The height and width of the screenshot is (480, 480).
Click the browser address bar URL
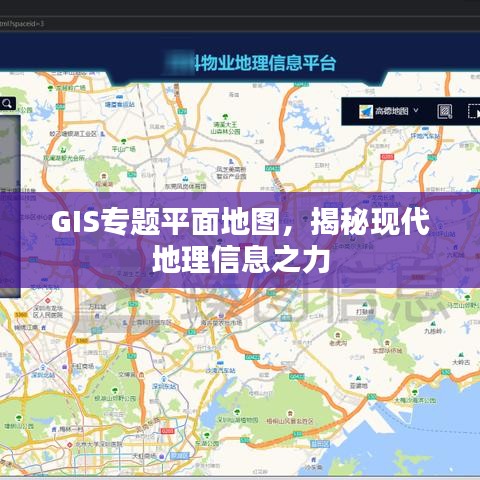(x=22, y=24)
